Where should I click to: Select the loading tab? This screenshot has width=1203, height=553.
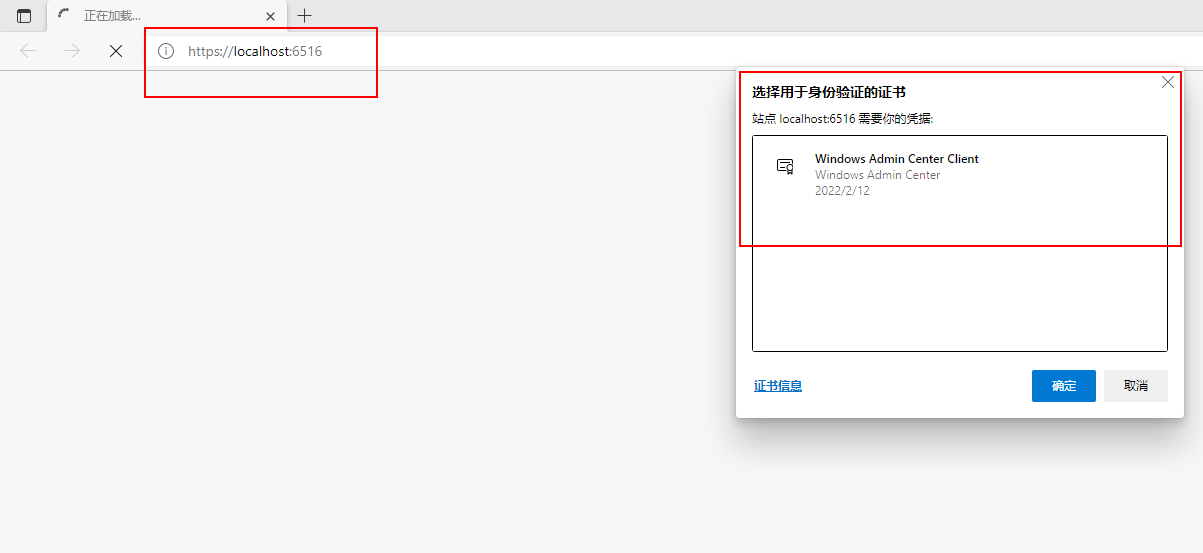pos(167,16)
